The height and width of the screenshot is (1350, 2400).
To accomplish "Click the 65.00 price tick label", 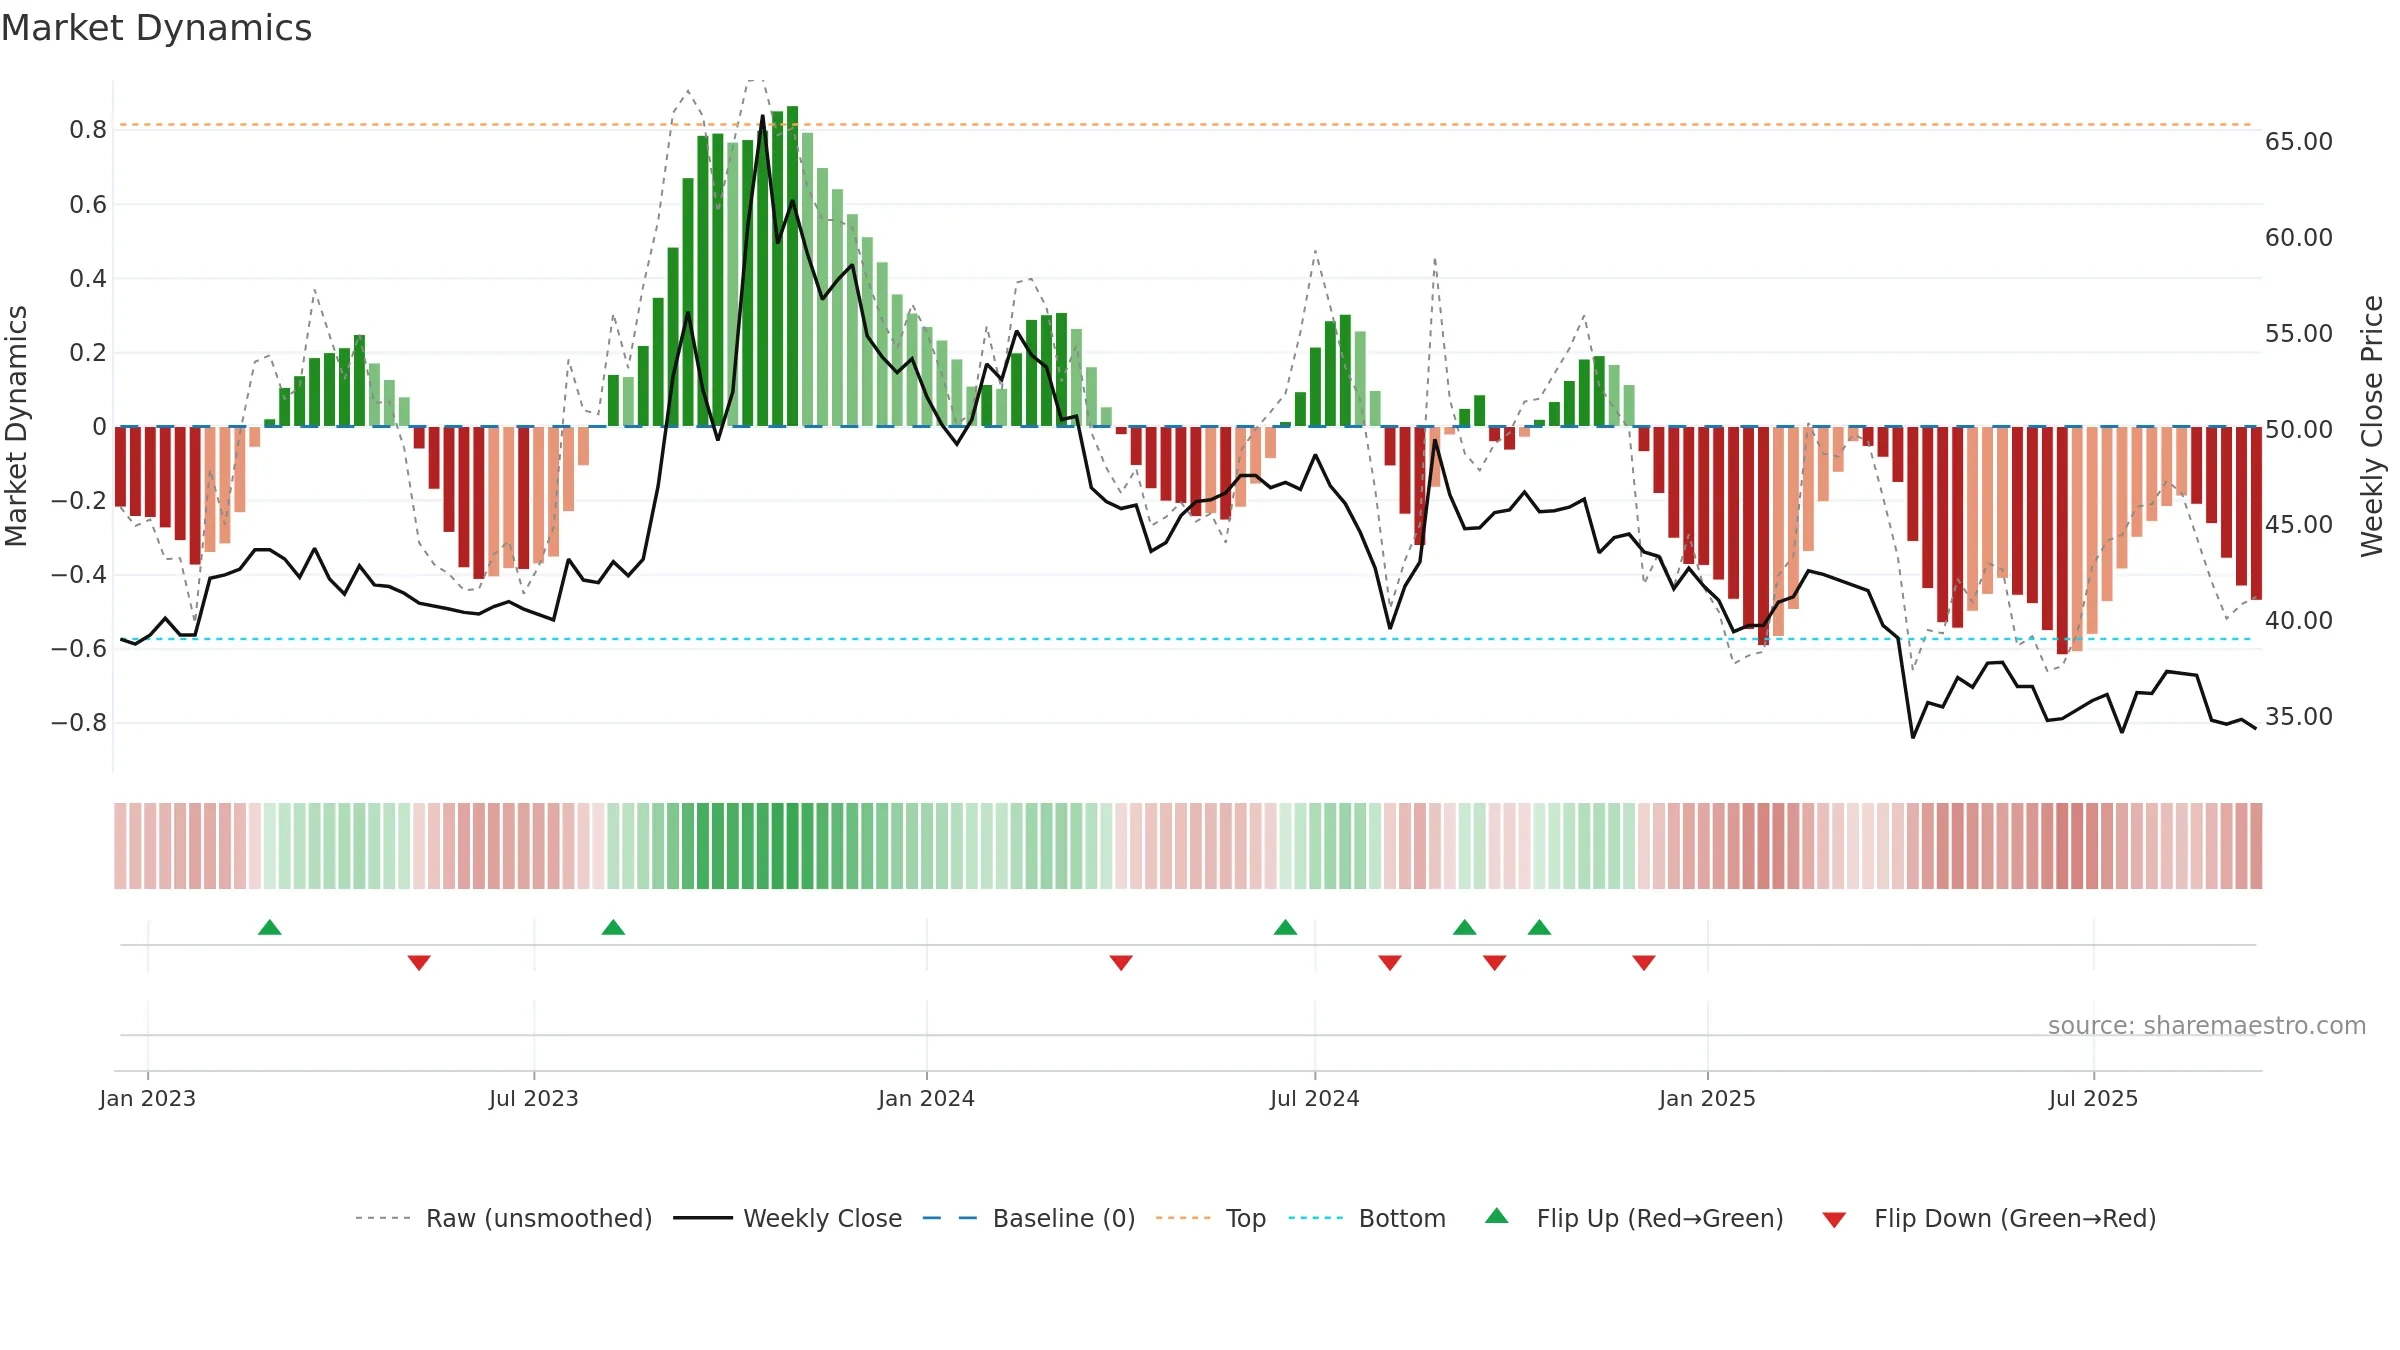I will pyautogui.click(x=2299, y=142).
